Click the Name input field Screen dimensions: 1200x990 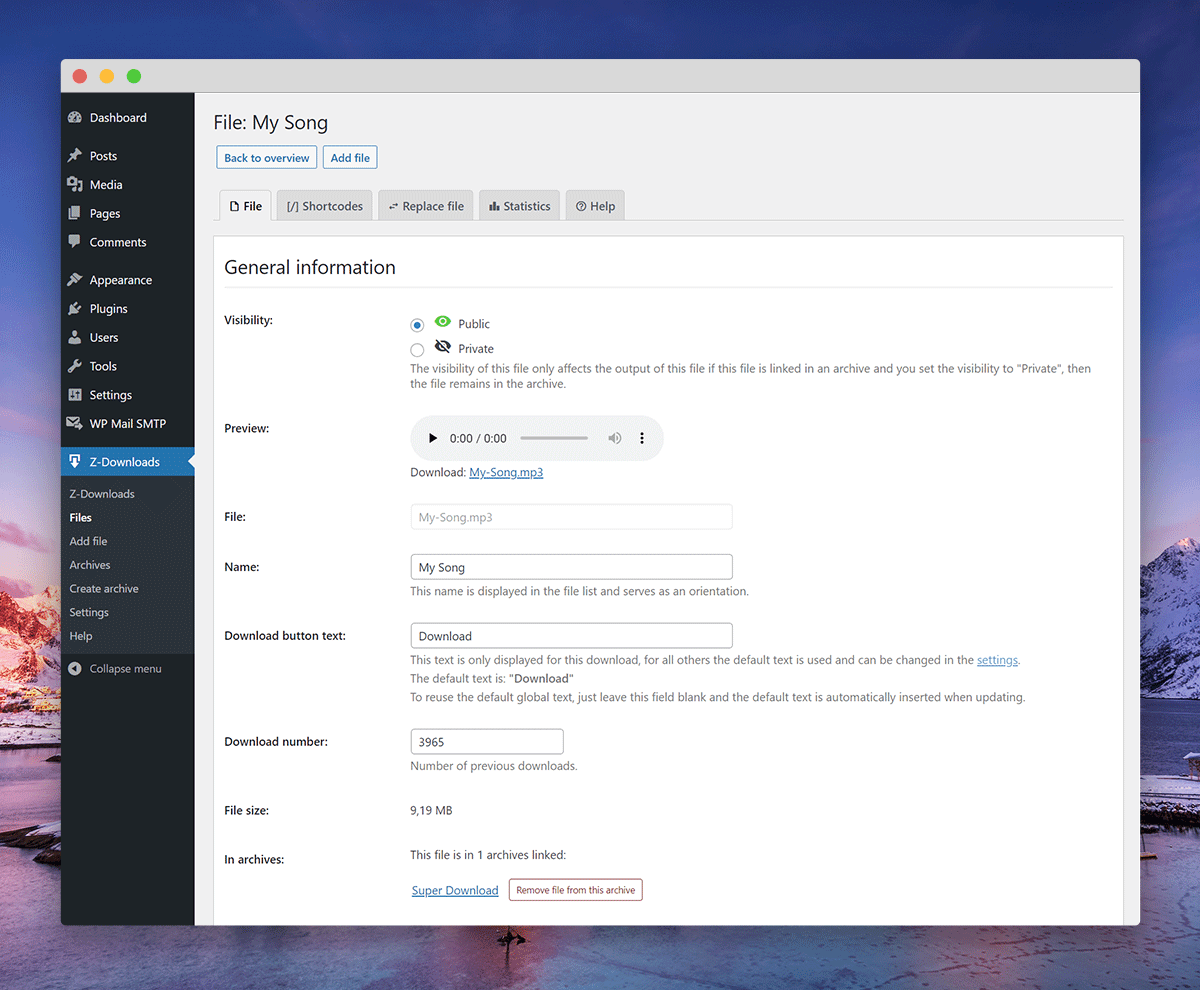(x=572, y=567)
